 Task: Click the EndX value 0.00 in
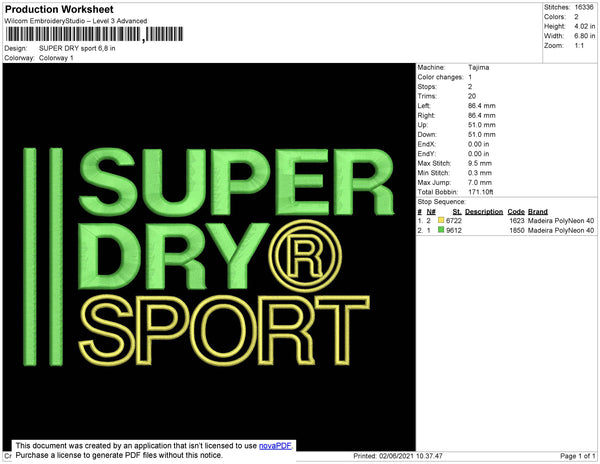[478, 144]
